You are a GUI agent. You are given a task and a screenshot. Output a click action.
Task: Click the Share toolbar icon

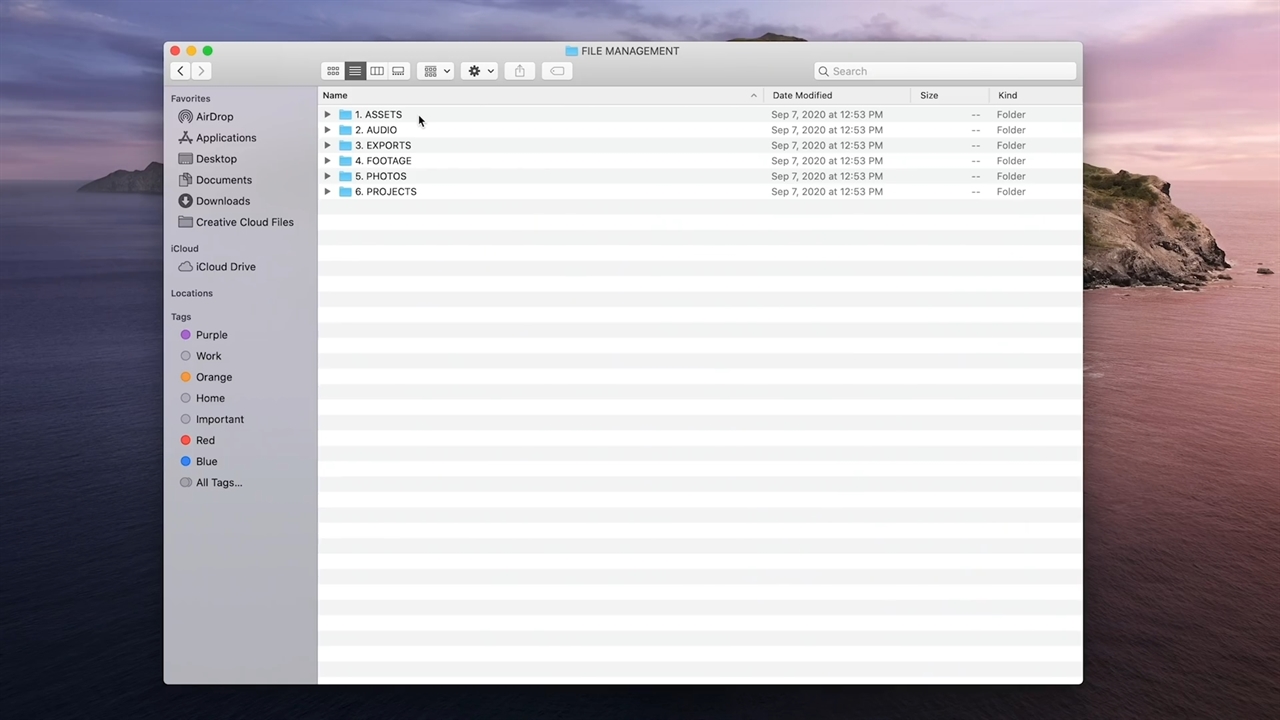(519, 71)
